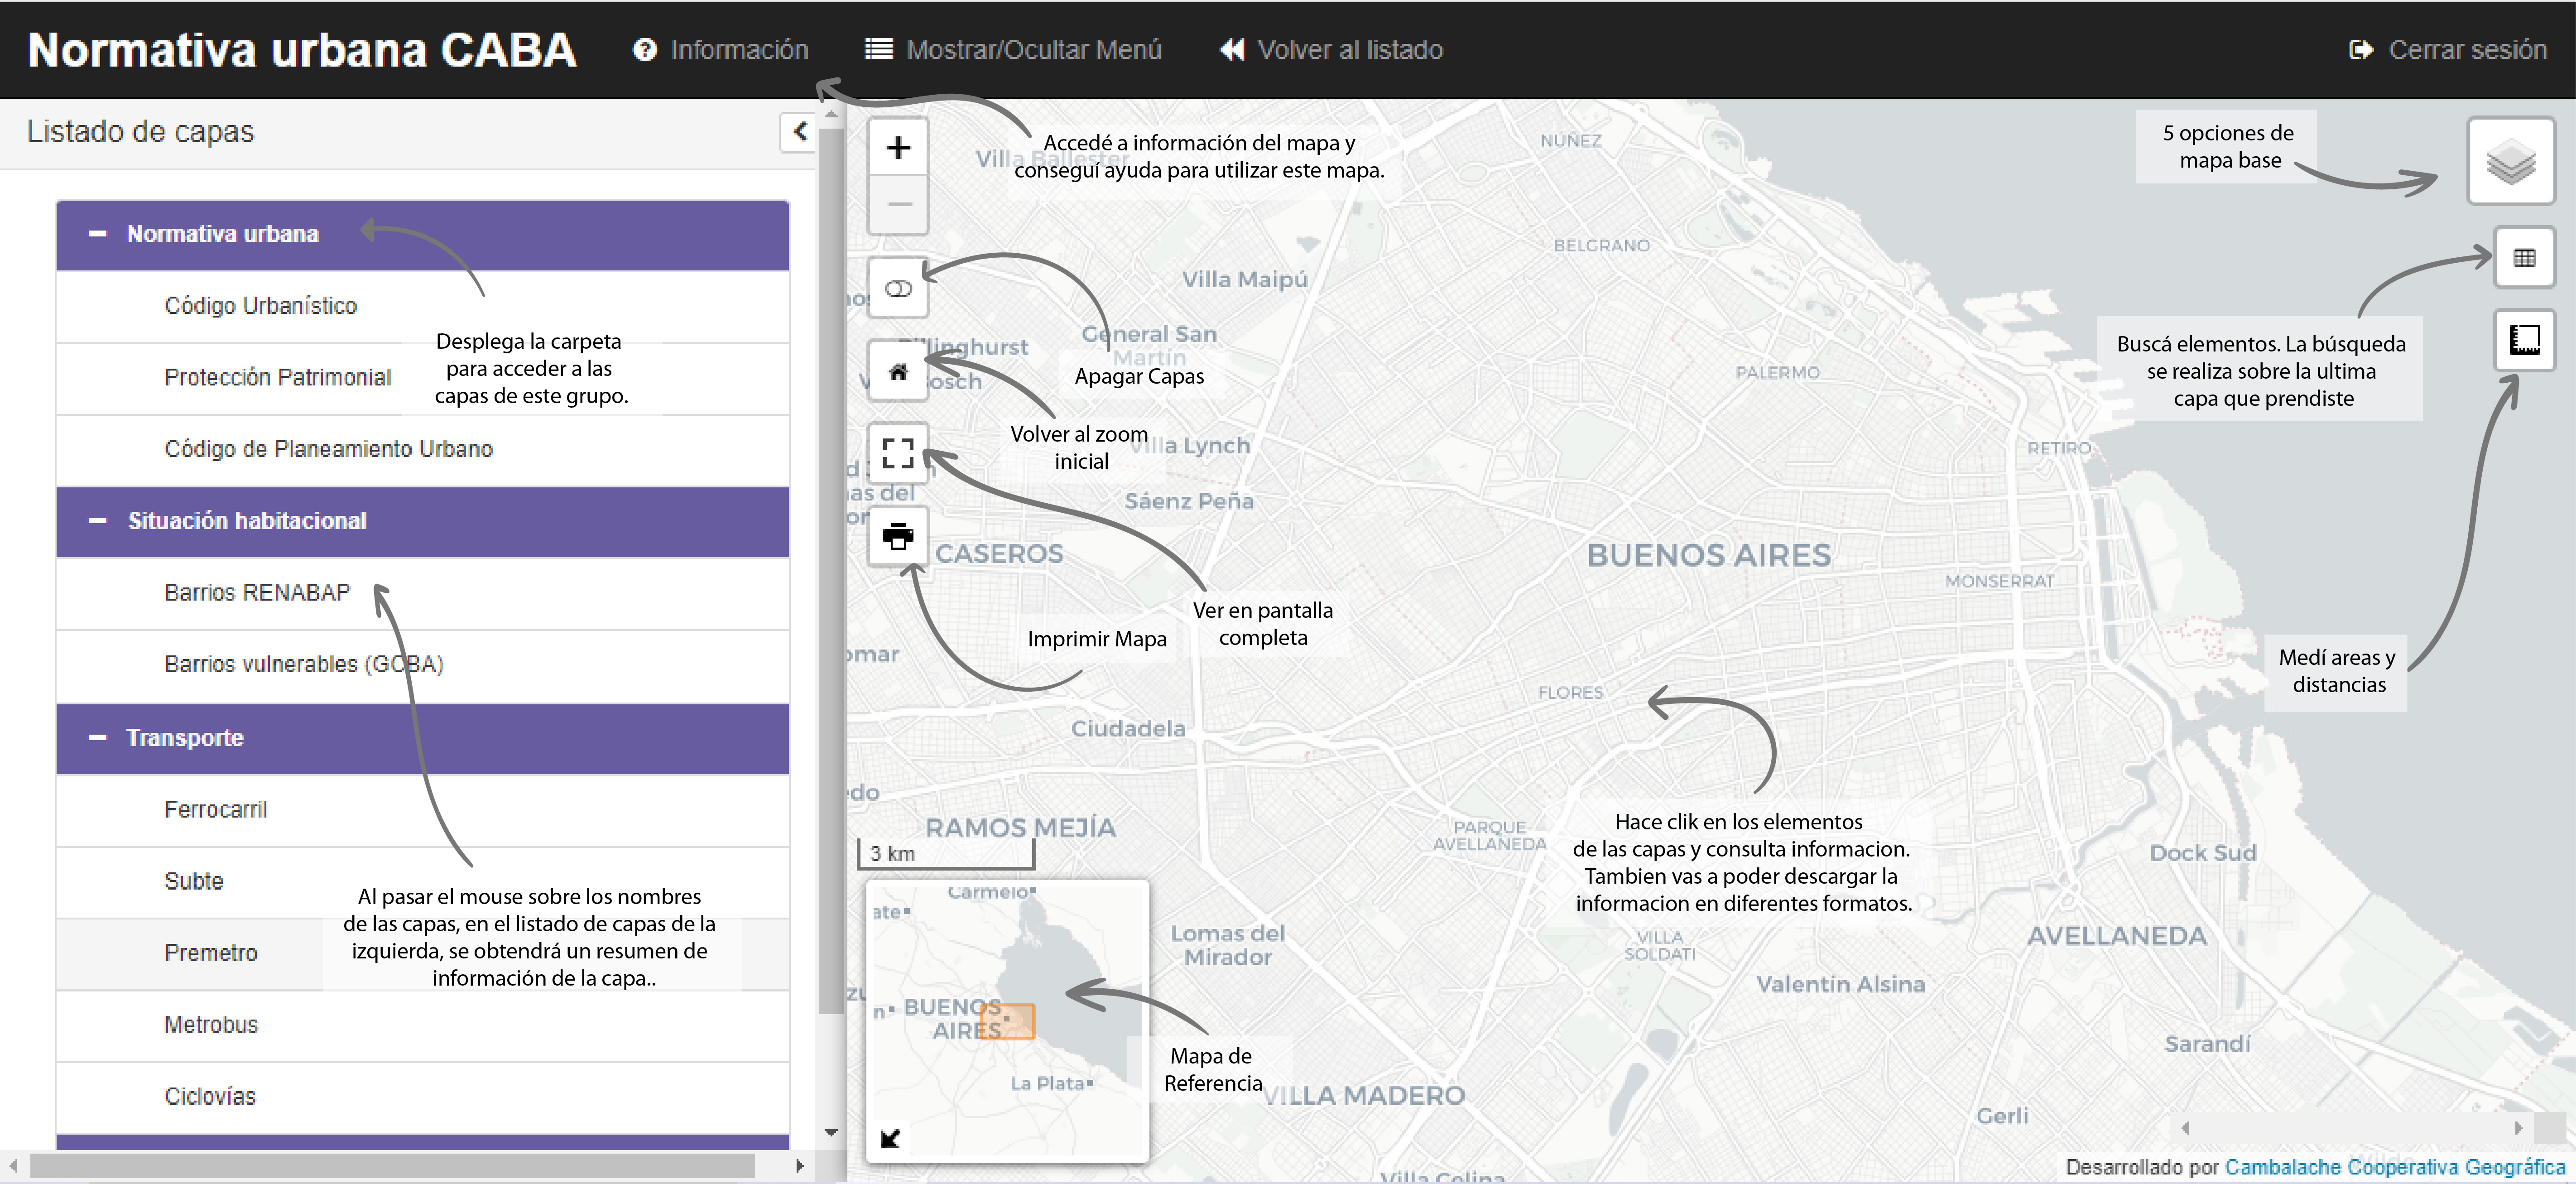The width and height of the screenshot is (2576, 1184).
Task: Click the MONSERRAT neighborhood label
Action: (x=1999, y=582)
